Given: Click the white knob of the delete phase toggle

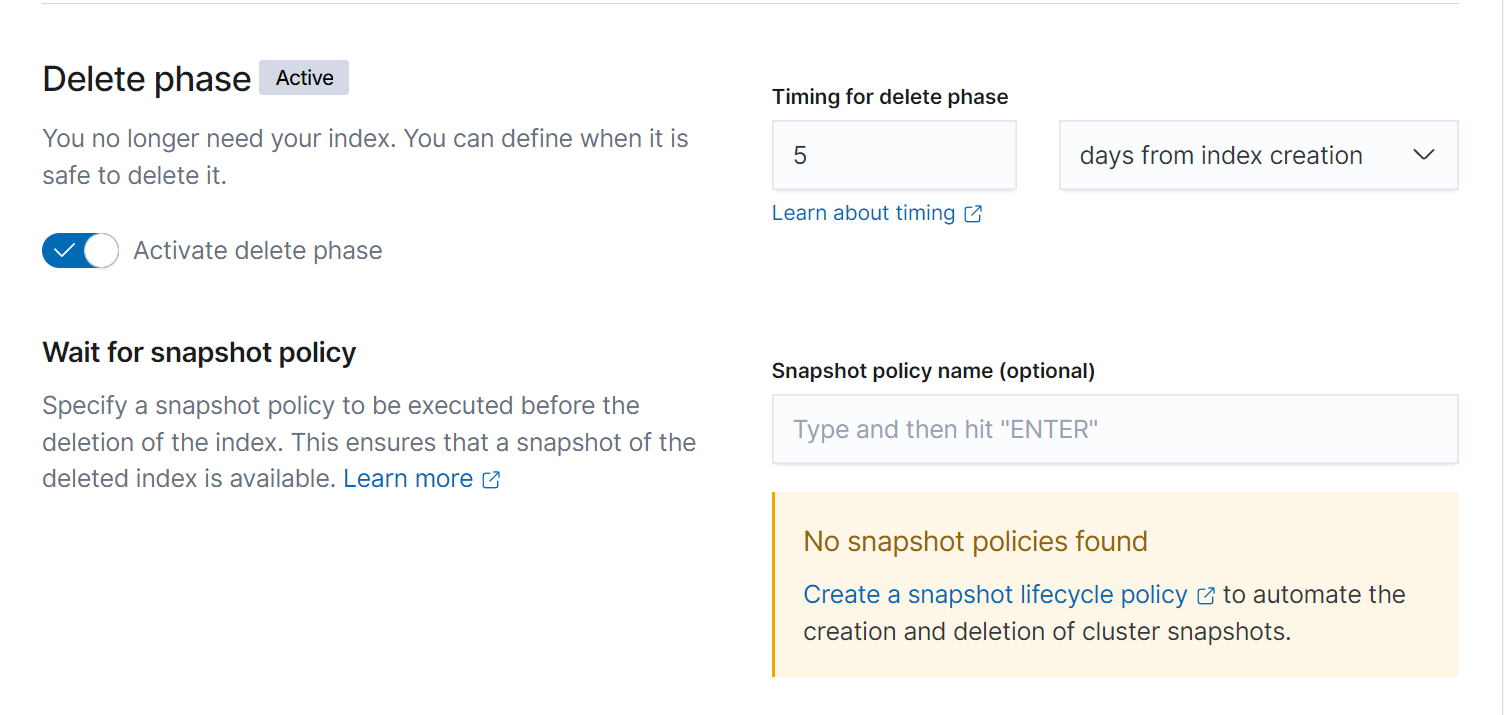Looking at the screenshot, I should [101, 250].
